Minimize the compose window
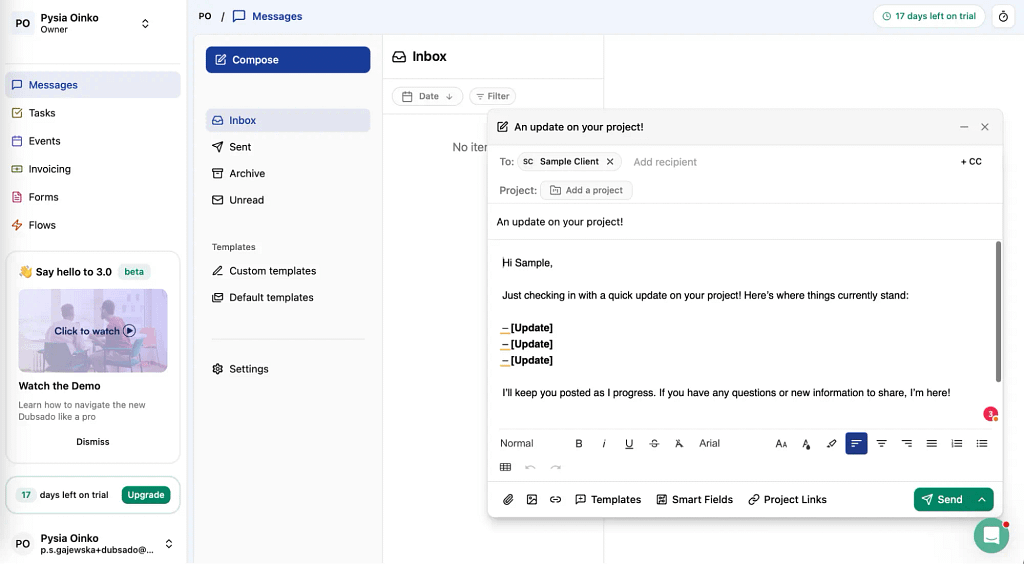This screenshot has height=564, width=1024. (964, 127)
